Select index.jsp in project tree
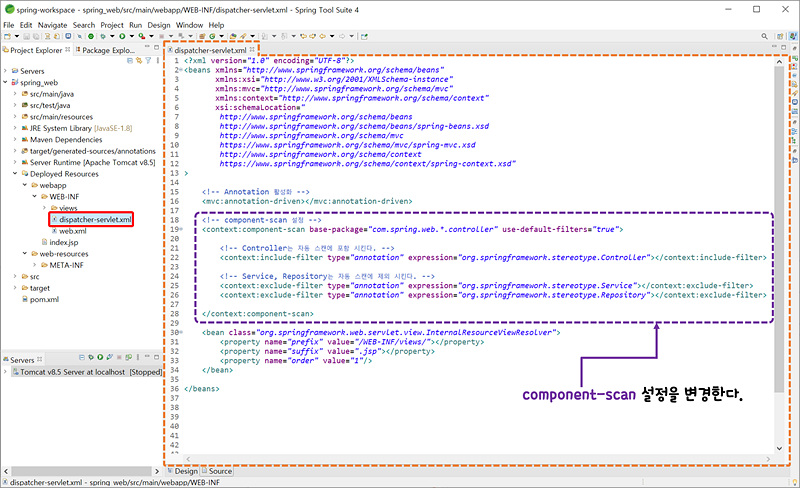Screen dimensions: 800x488 (x=60, y=242)
